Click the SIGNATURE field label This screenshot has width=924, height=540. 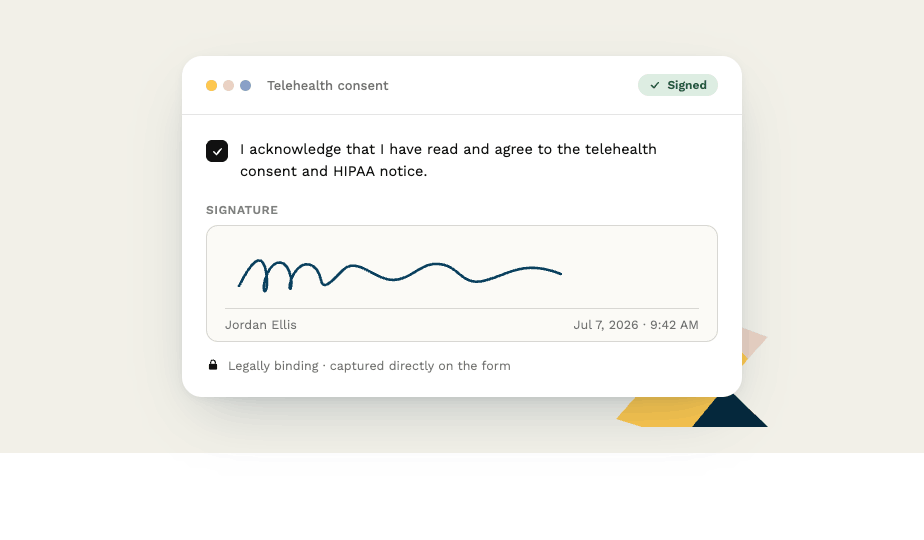242,210
